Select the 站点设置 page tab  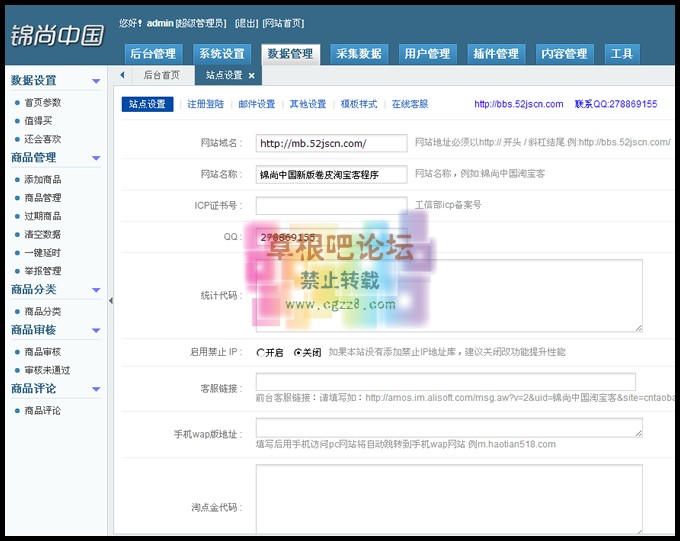[224, 75]
